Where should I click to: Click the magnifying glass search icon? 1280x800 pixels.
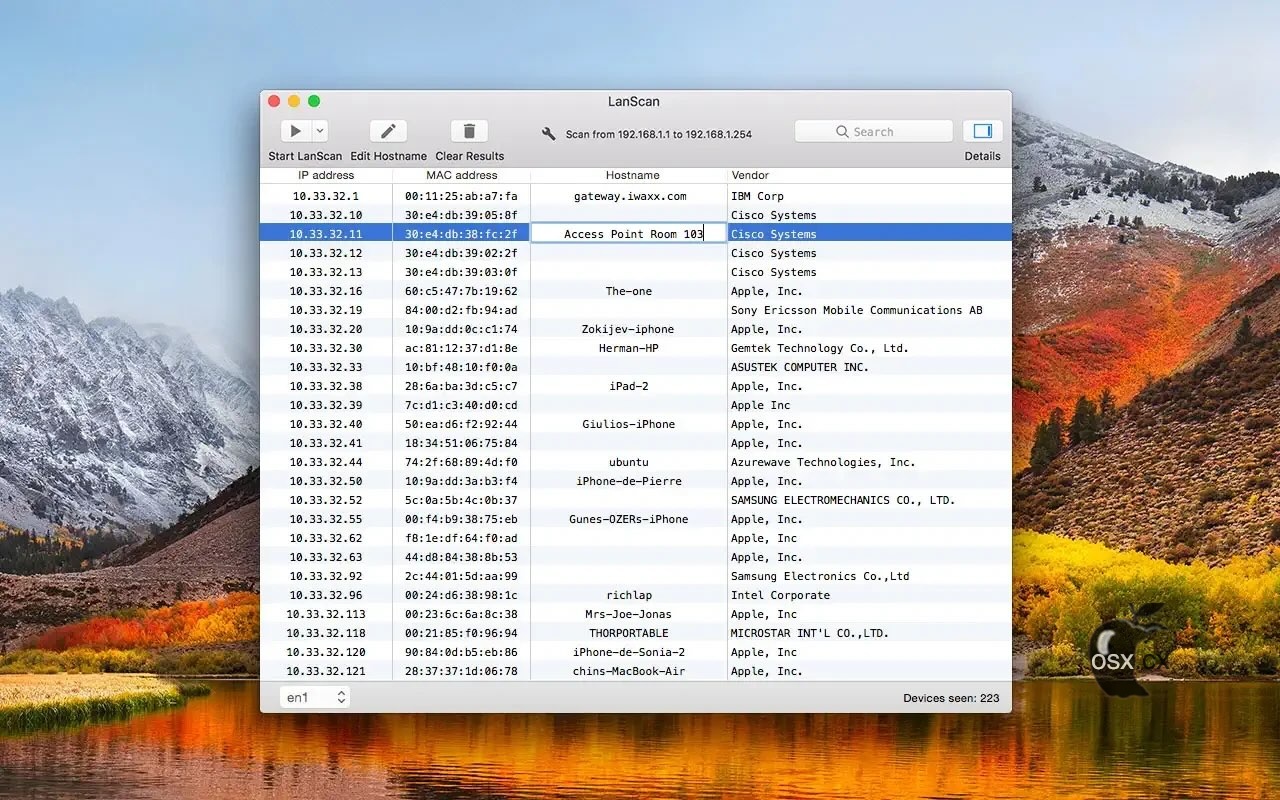842,132
